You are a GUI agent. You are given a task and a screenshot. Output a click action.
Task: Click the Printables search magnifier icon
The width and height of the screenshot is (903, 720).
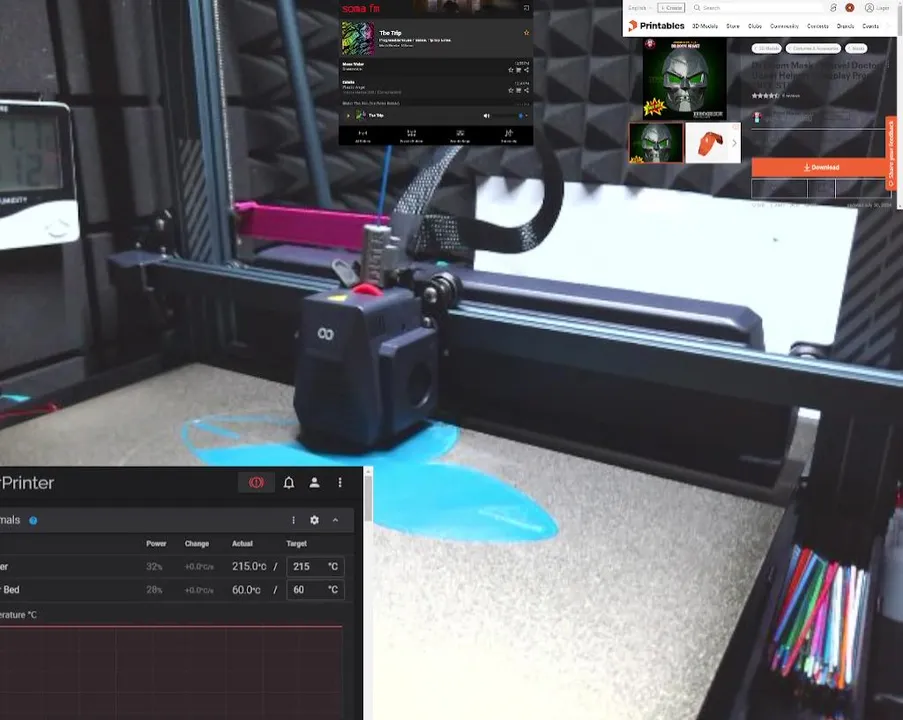tap(697, 8)
